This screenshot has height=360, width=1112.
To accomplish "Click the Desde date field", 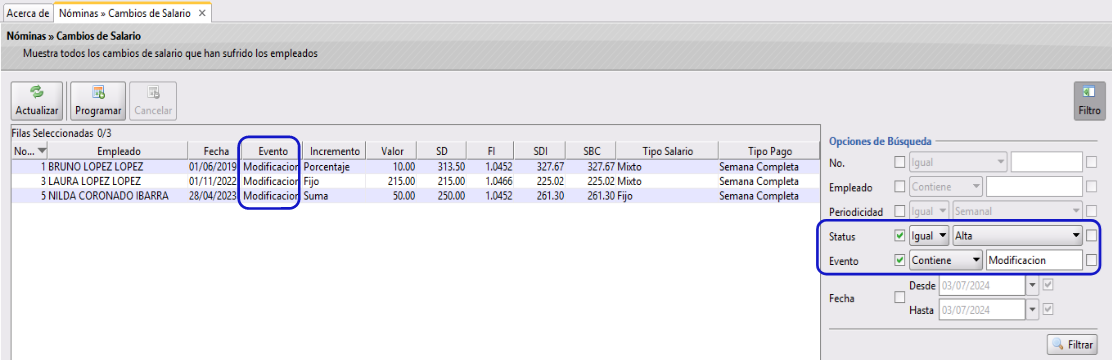I will [982, 286].
